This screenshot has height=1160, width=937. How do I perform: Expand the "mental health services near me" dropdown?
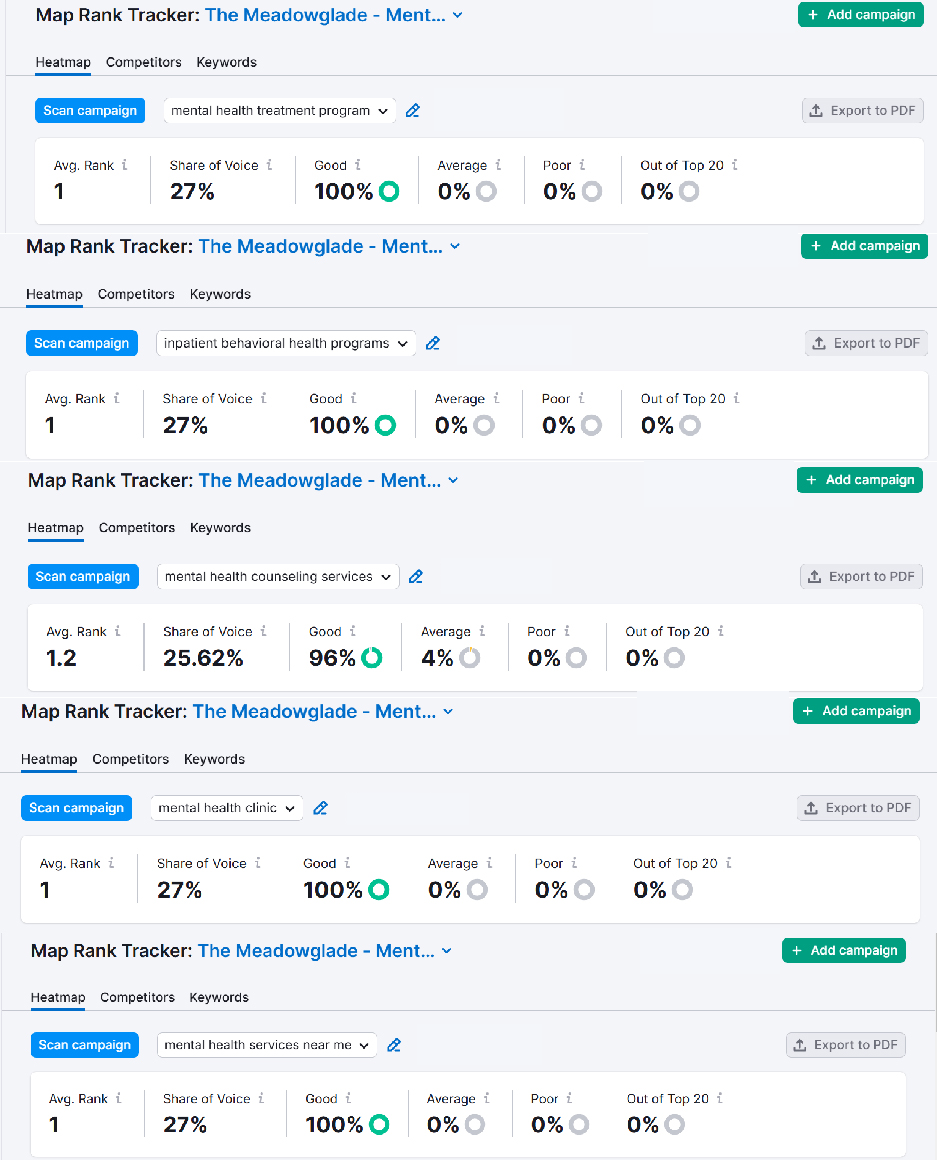coord(267,1045)
